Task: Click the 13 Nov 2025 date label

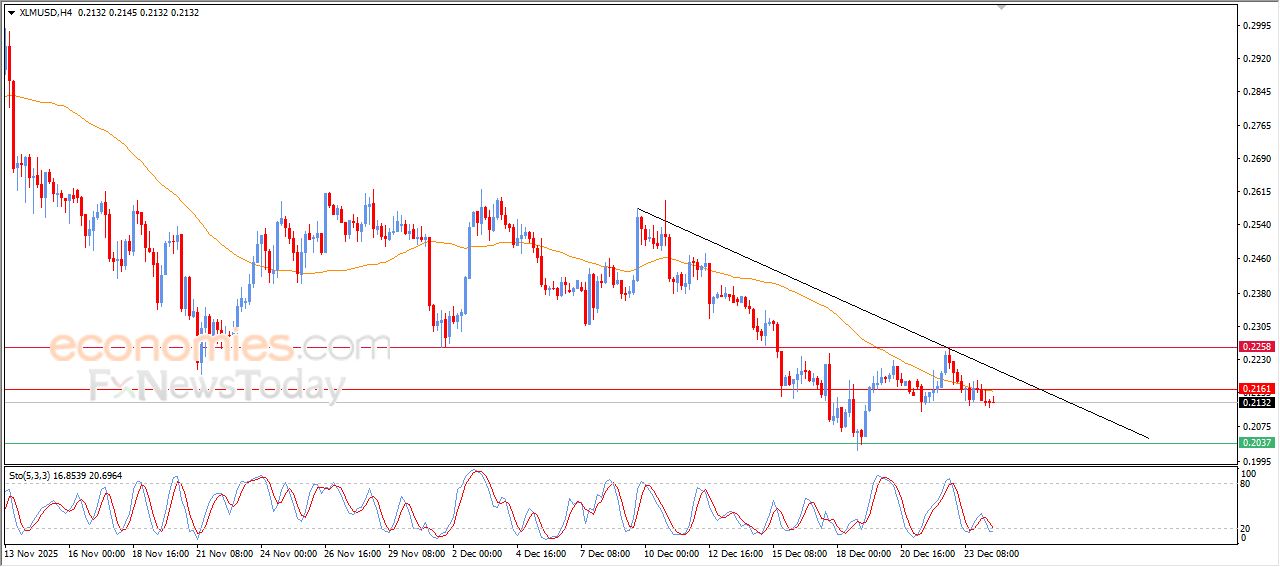Action: click(33, 552)
